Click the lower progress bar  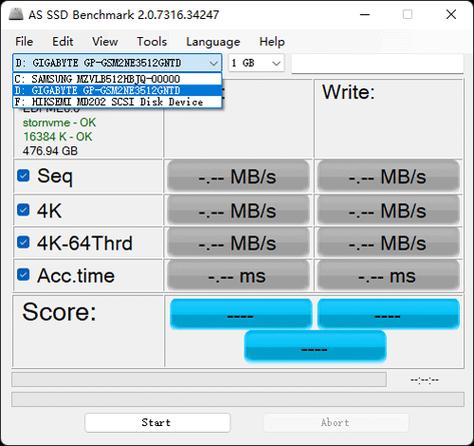click(x=238, y=399)
